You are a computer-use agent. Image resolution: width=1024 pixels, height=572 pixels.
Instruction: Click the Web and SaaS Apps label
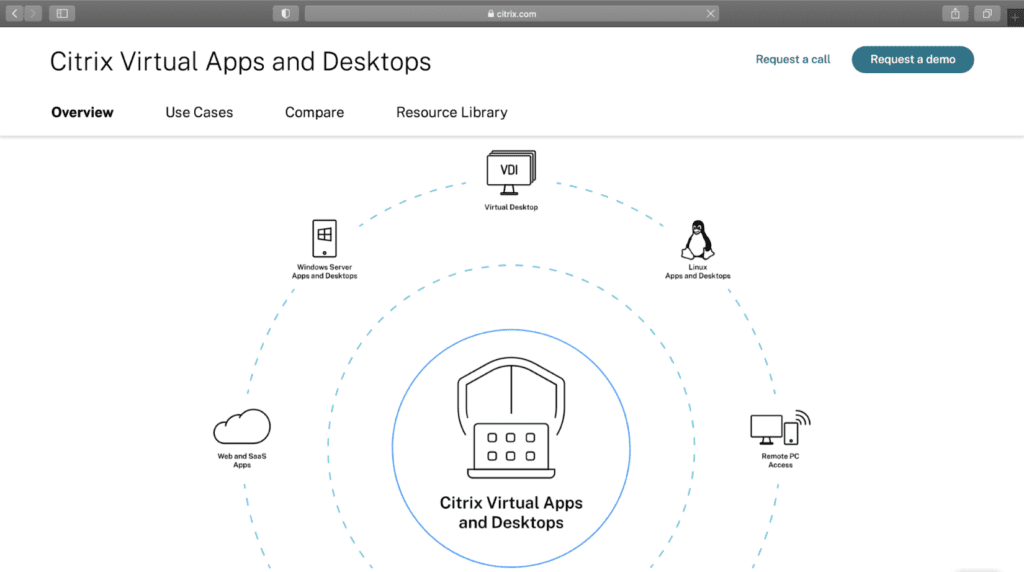coord(242,460)
